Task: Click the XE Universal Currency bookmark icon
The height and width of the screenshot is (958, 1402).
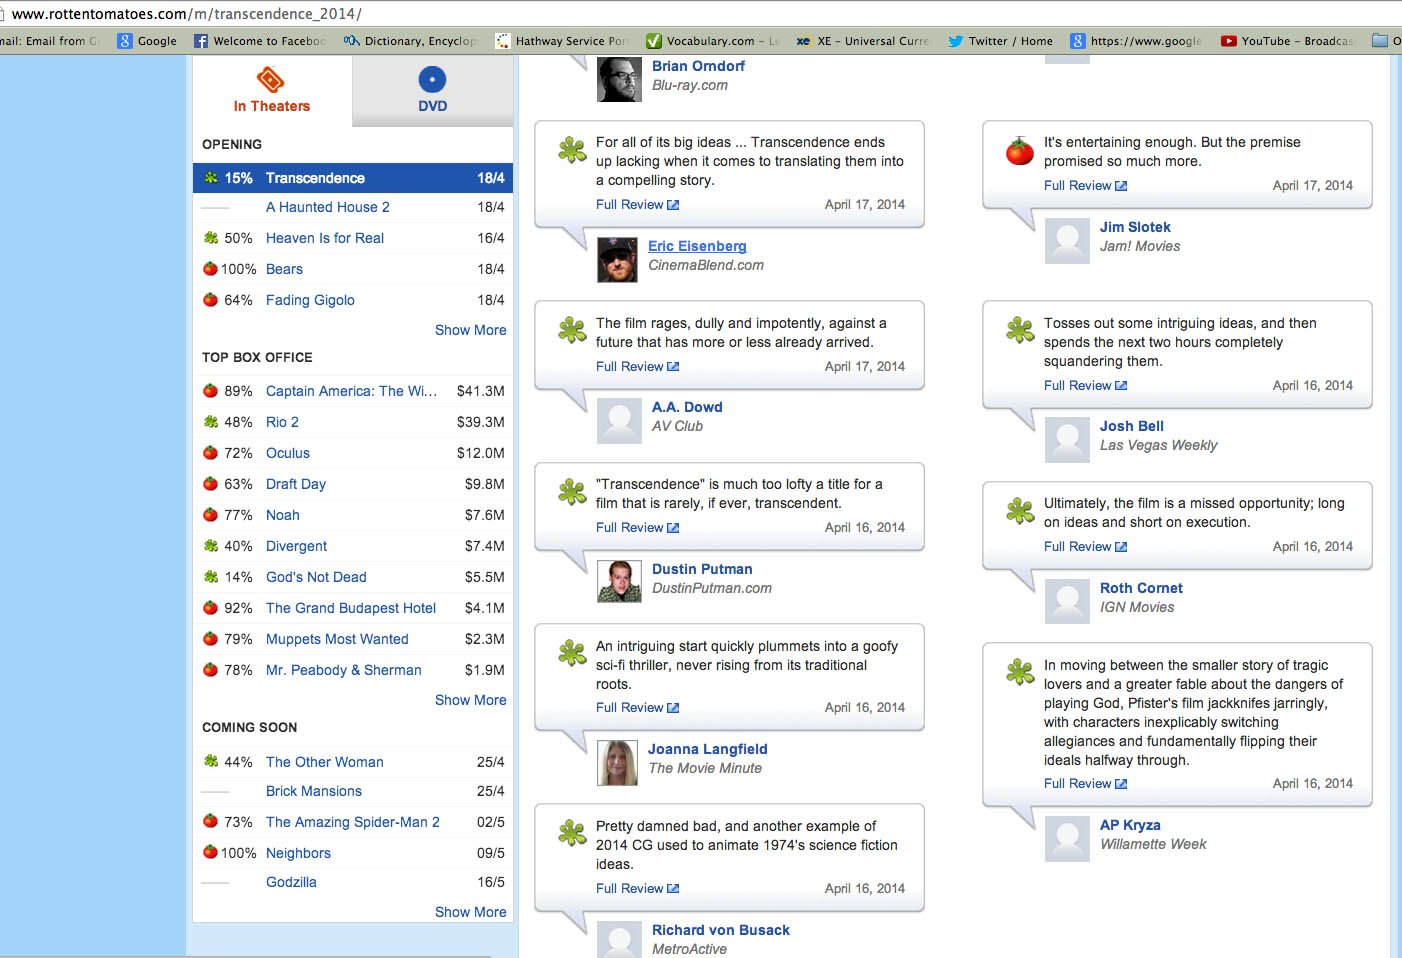Action: tap(803, 41)
